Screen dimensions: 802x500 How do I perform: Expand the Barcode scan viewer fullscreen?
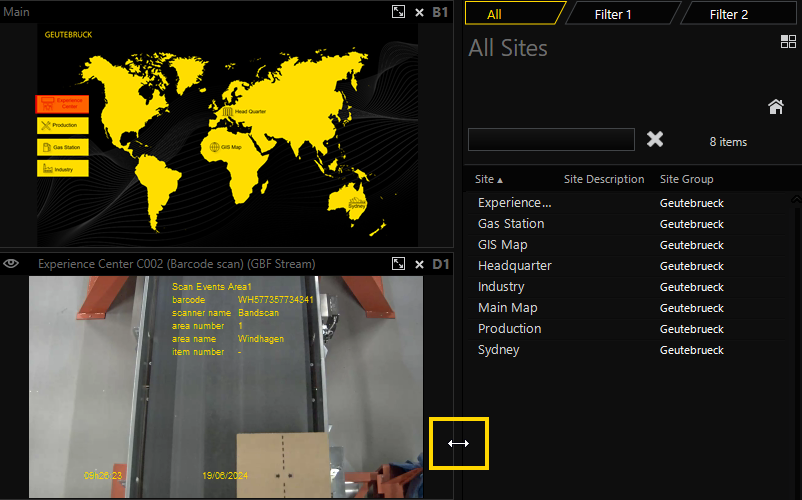(x=398, y=264)
